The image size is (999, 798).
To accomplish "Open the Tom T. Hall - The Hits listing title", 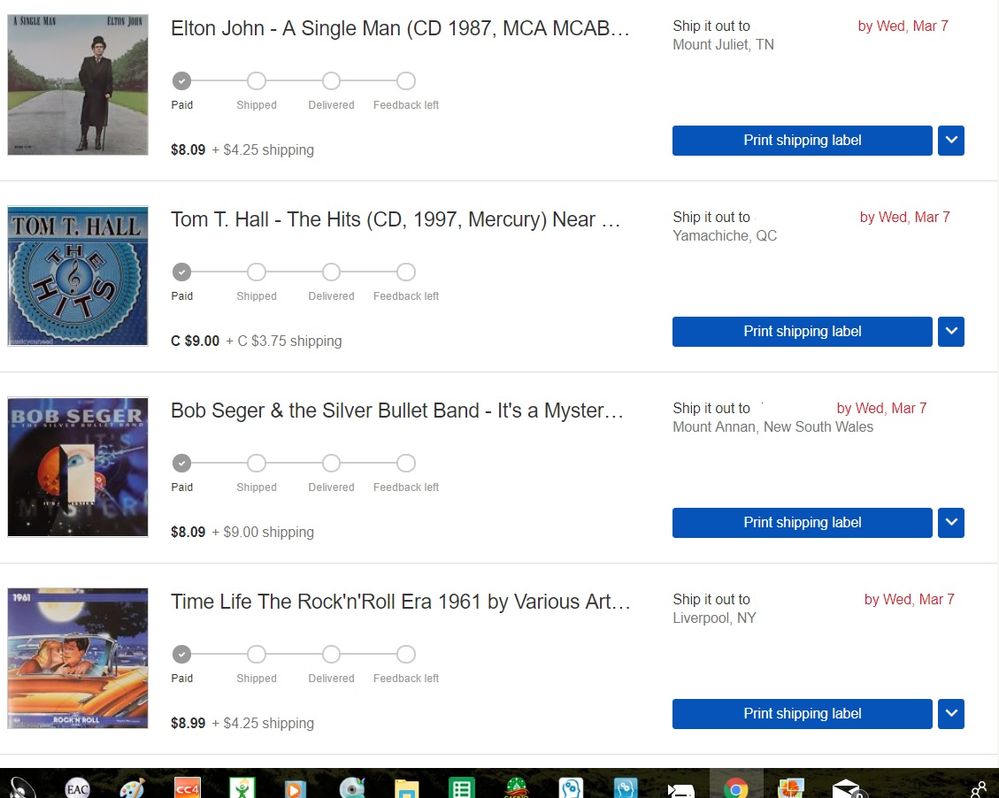I will click(396, 220).
